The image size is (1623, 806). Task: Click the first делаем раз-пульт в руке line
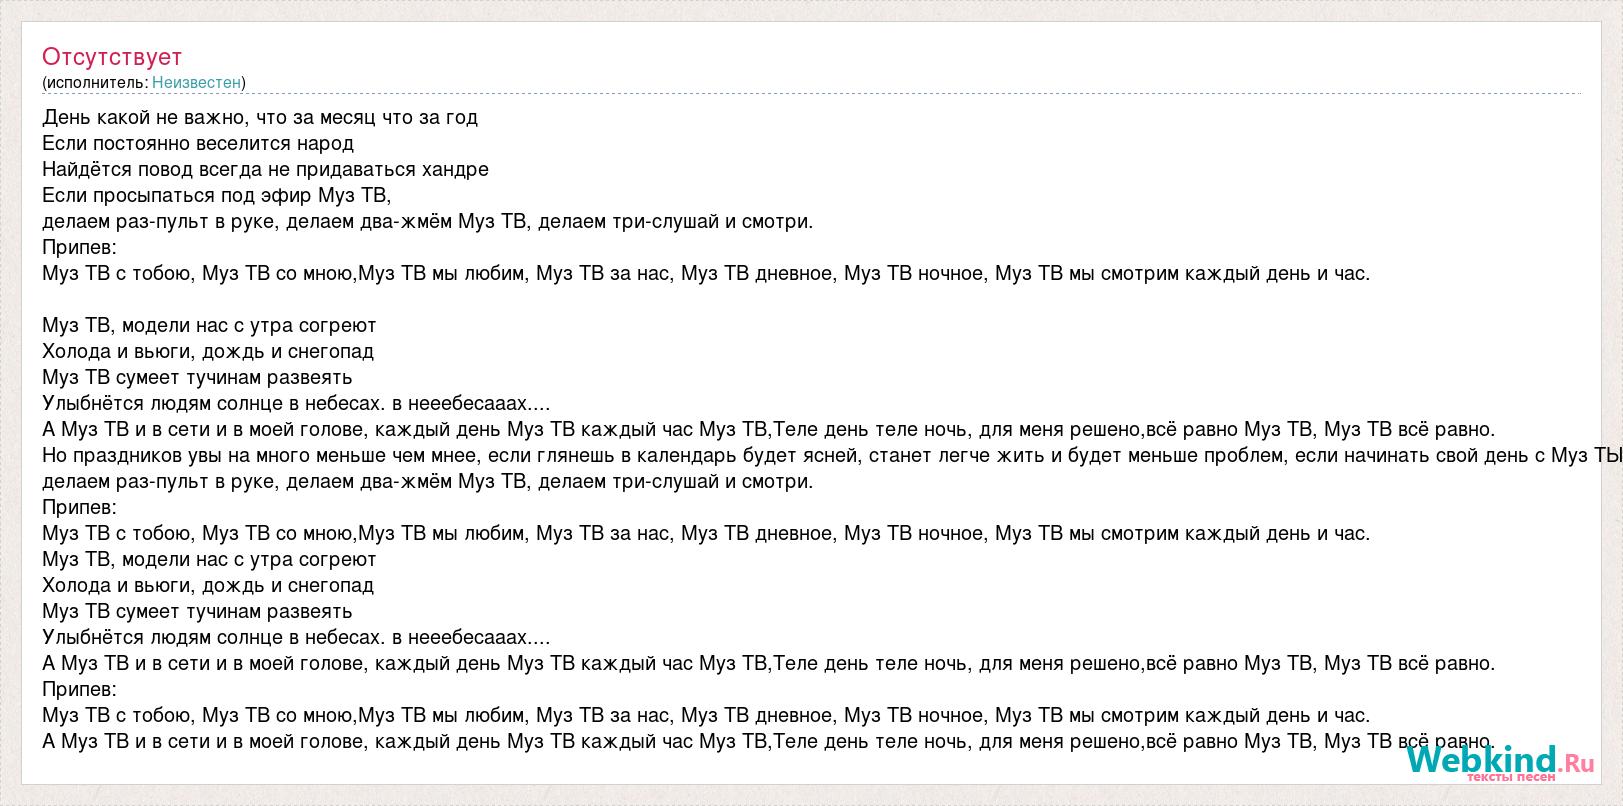point(428,221)
